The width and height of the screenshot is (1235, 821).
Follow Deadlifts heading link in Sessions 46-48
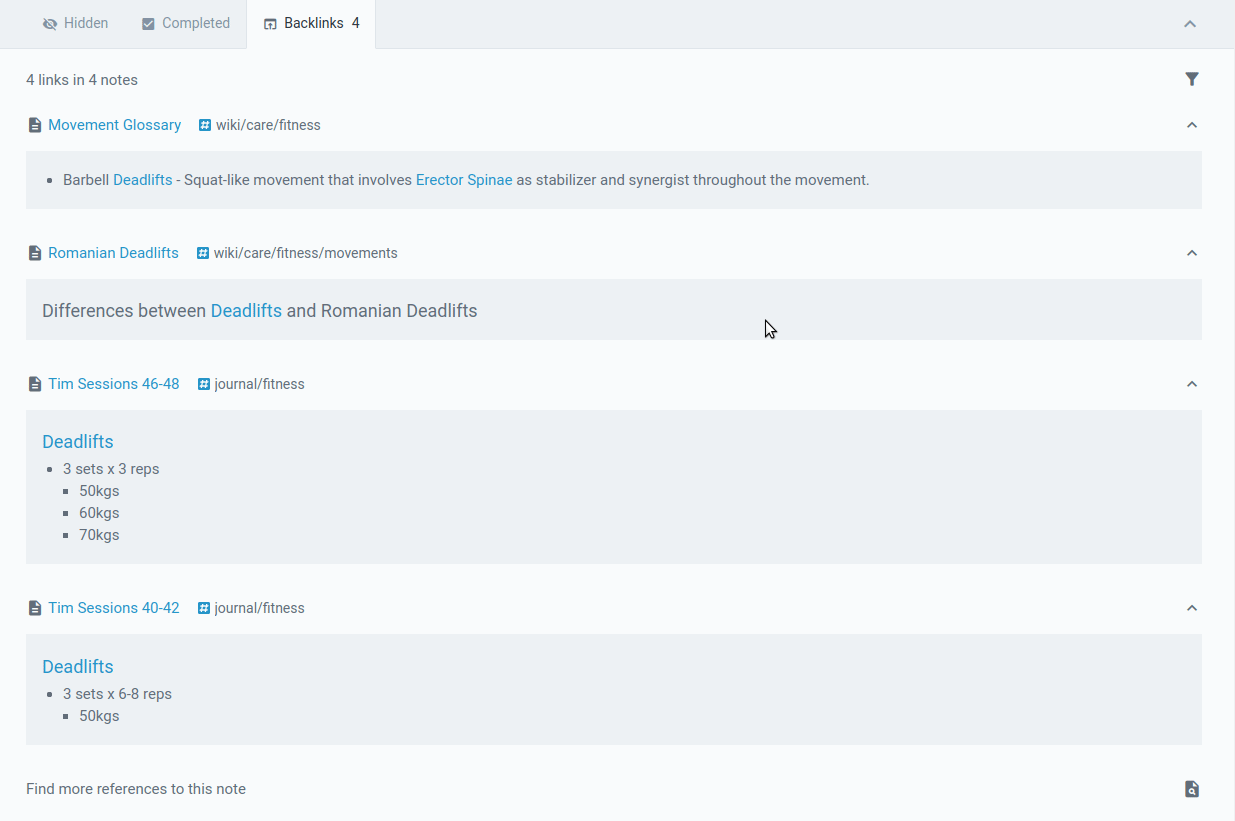[78, 442]
